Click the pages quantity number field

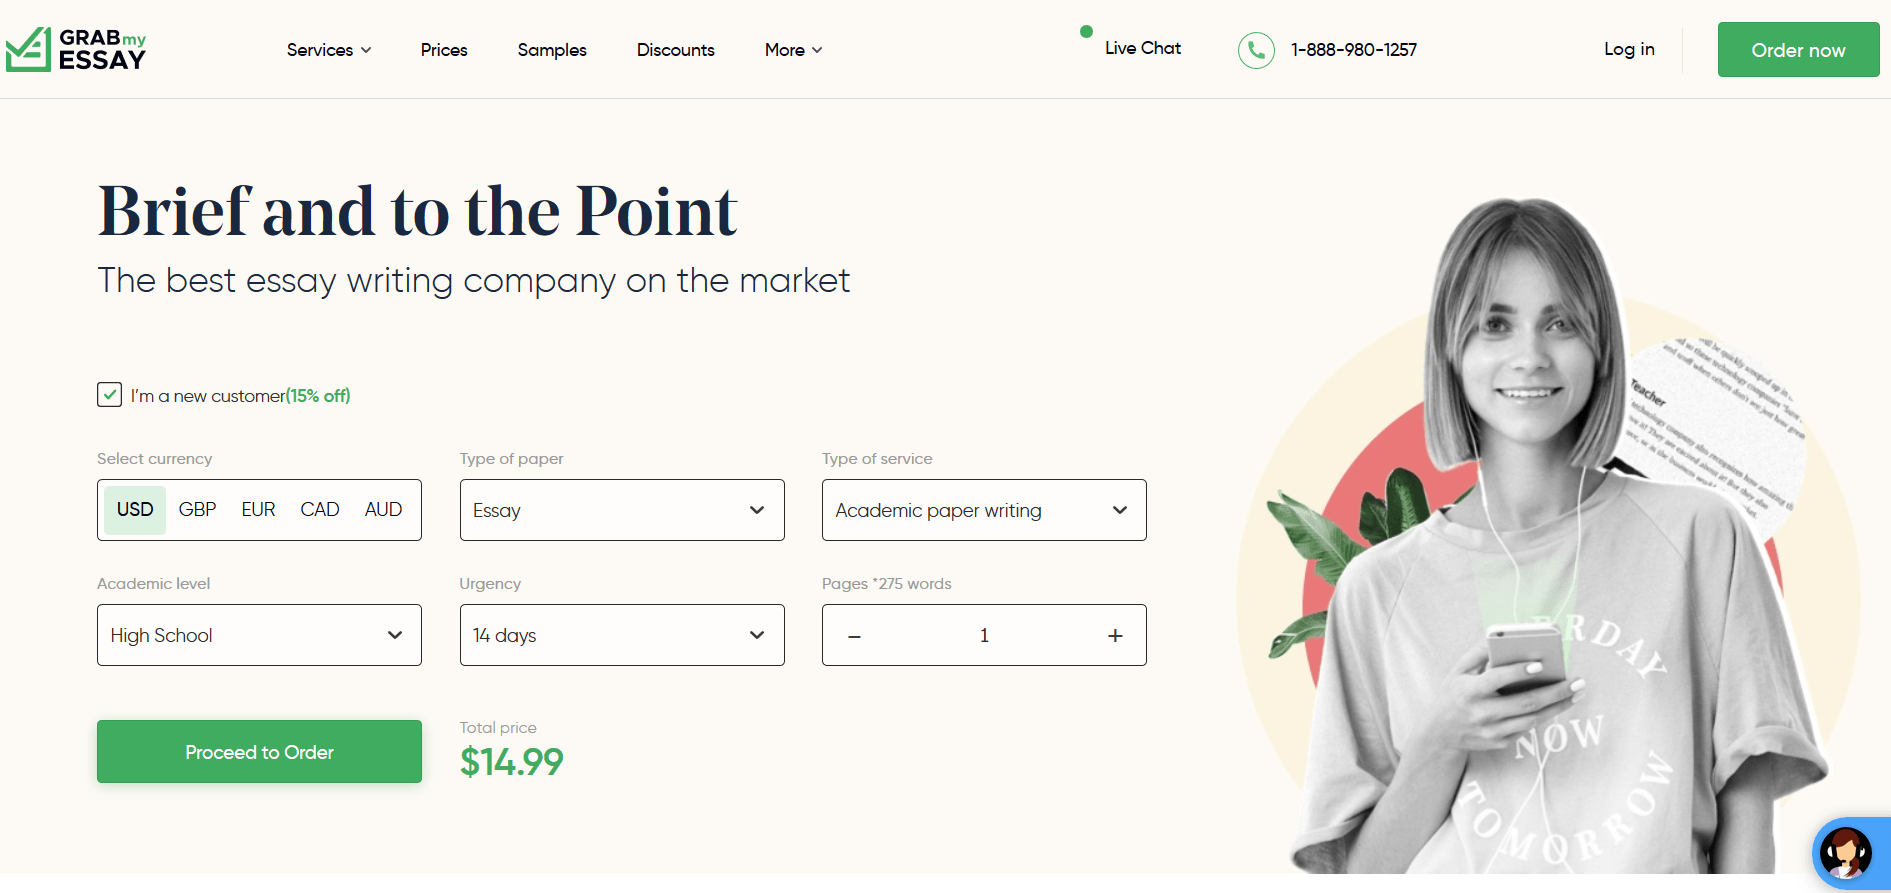(984, 636)
